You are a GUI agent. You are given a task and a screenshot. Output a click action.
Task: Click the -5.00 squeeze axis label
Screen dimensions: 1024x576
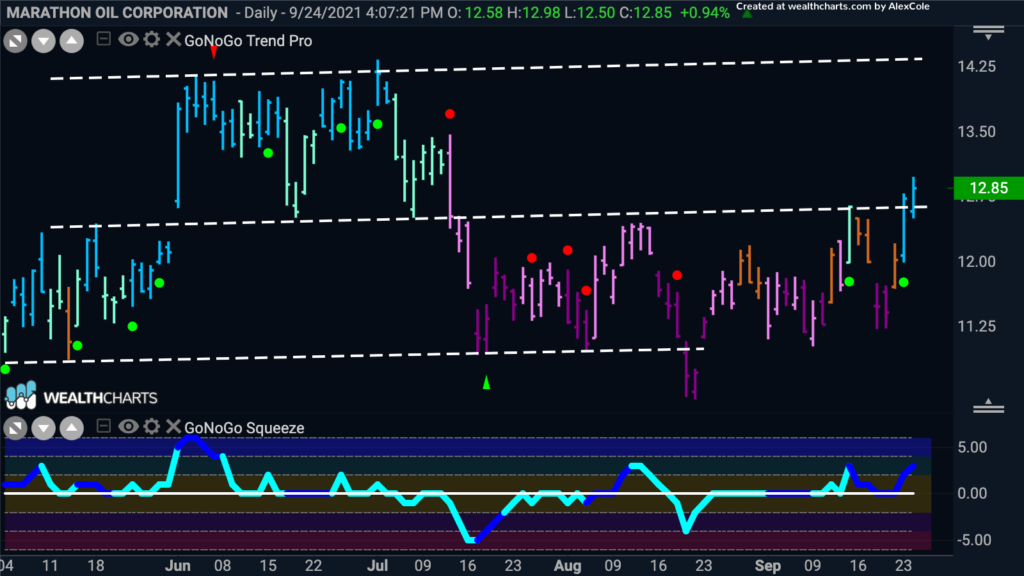coord(972,540)
